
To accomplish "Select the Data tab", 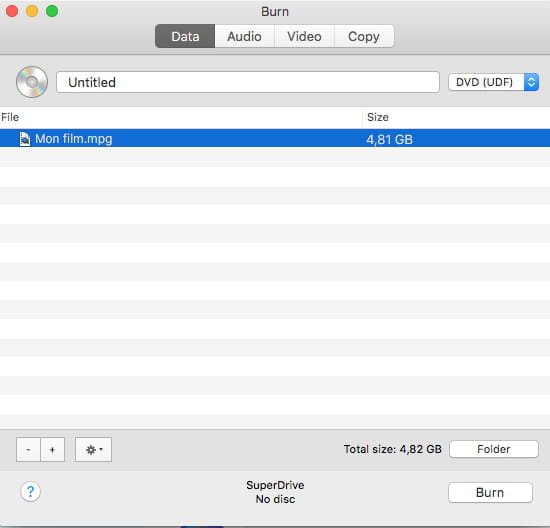I will 185,36.
